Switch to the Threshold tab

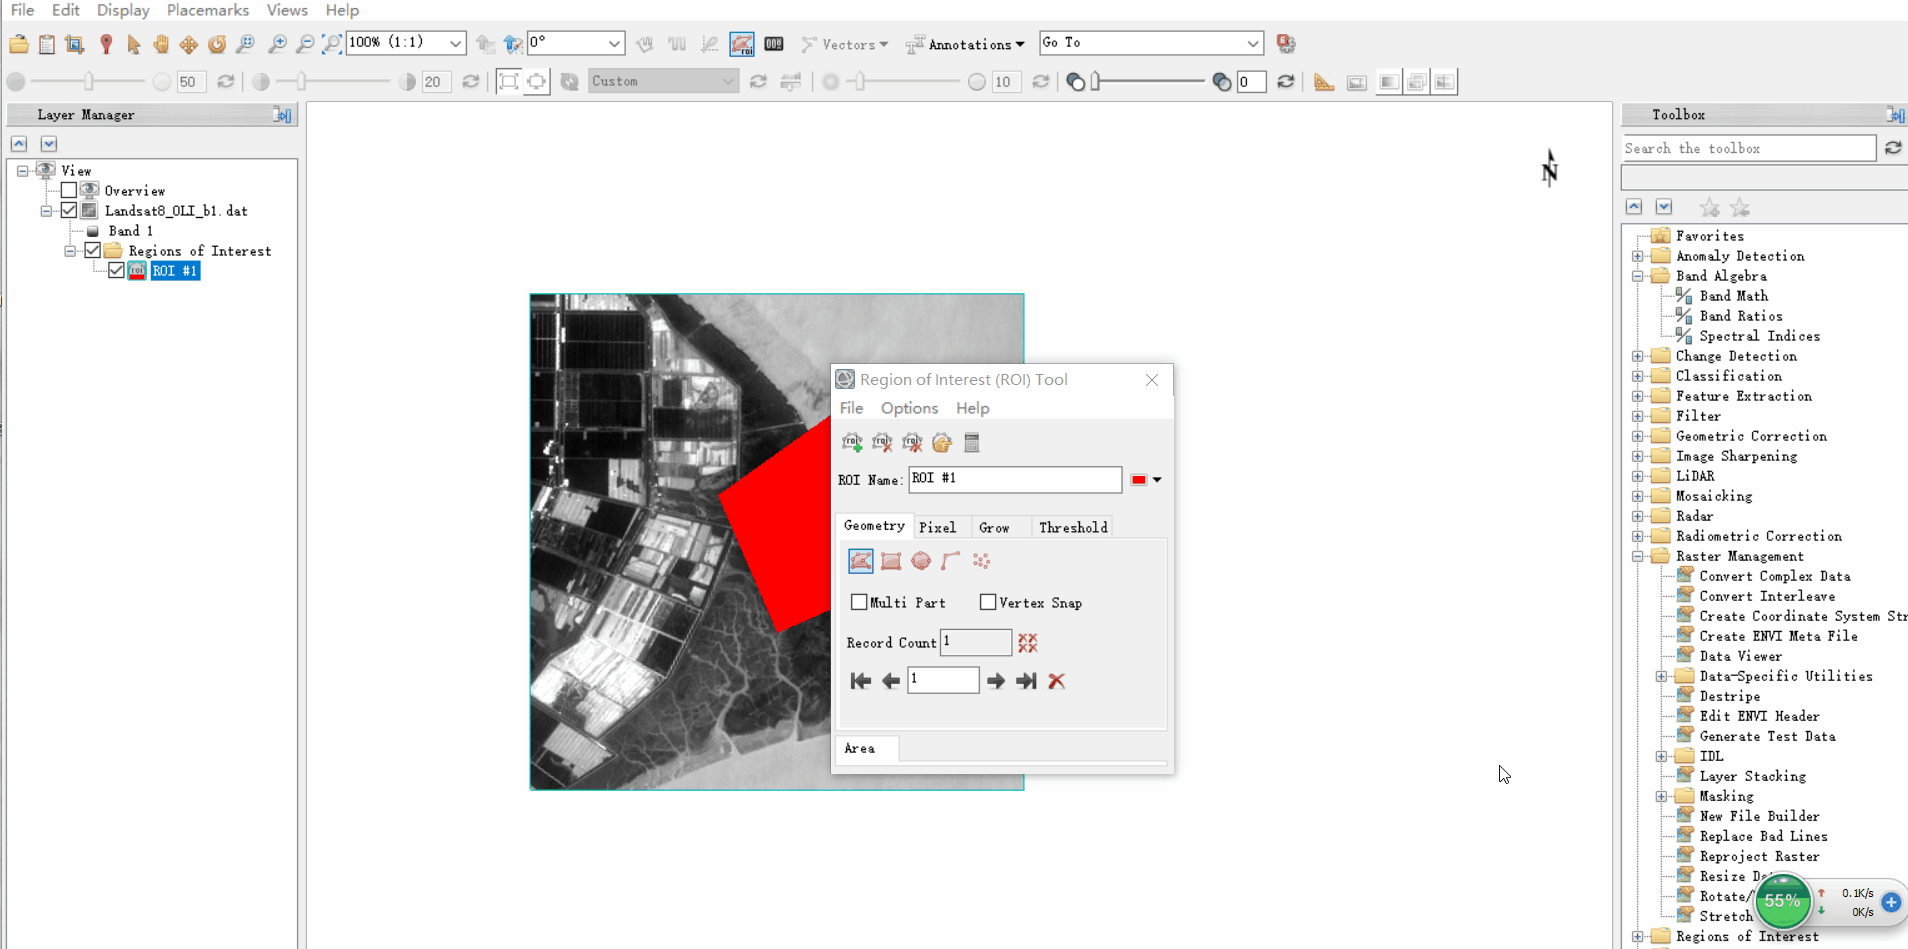click(1073, 527)
